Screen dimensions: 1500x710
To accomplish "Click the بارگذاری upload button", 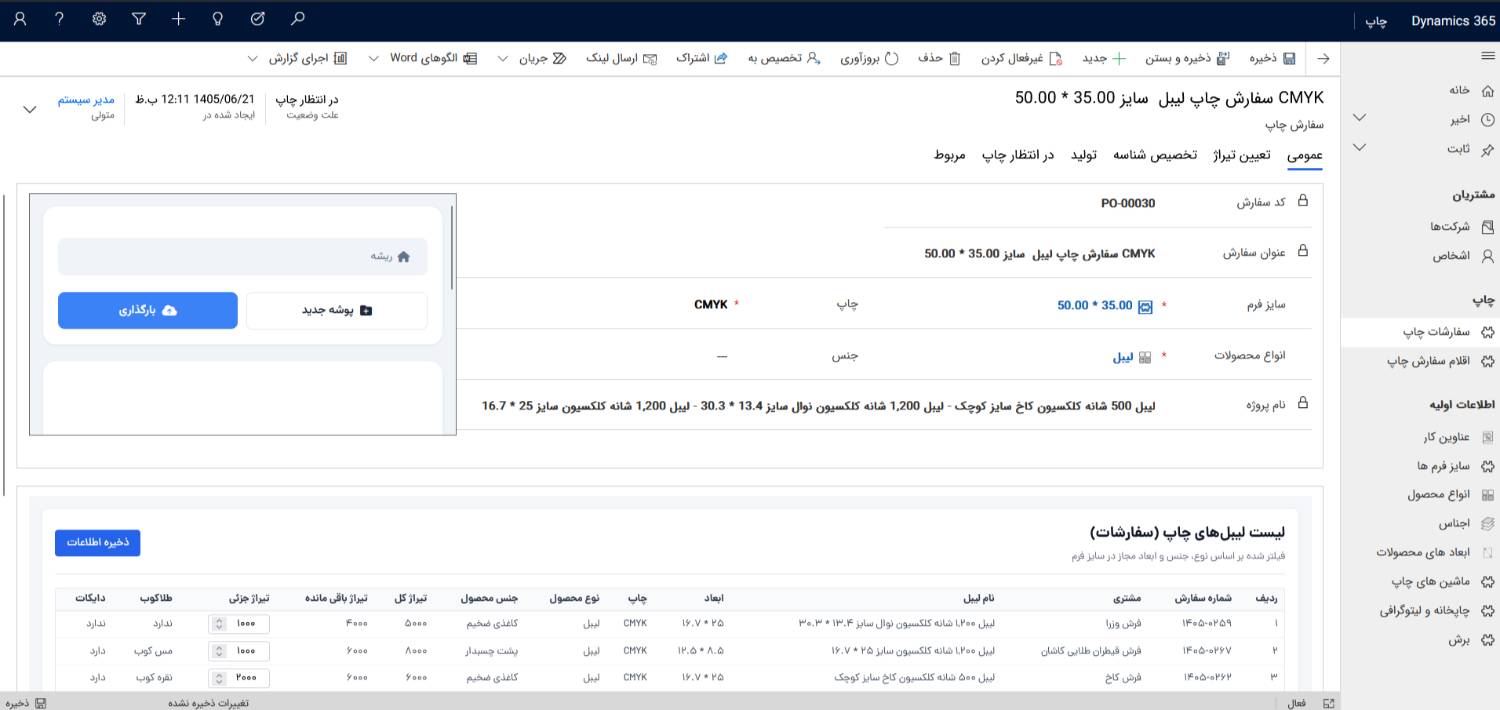I will click(148, 310).
